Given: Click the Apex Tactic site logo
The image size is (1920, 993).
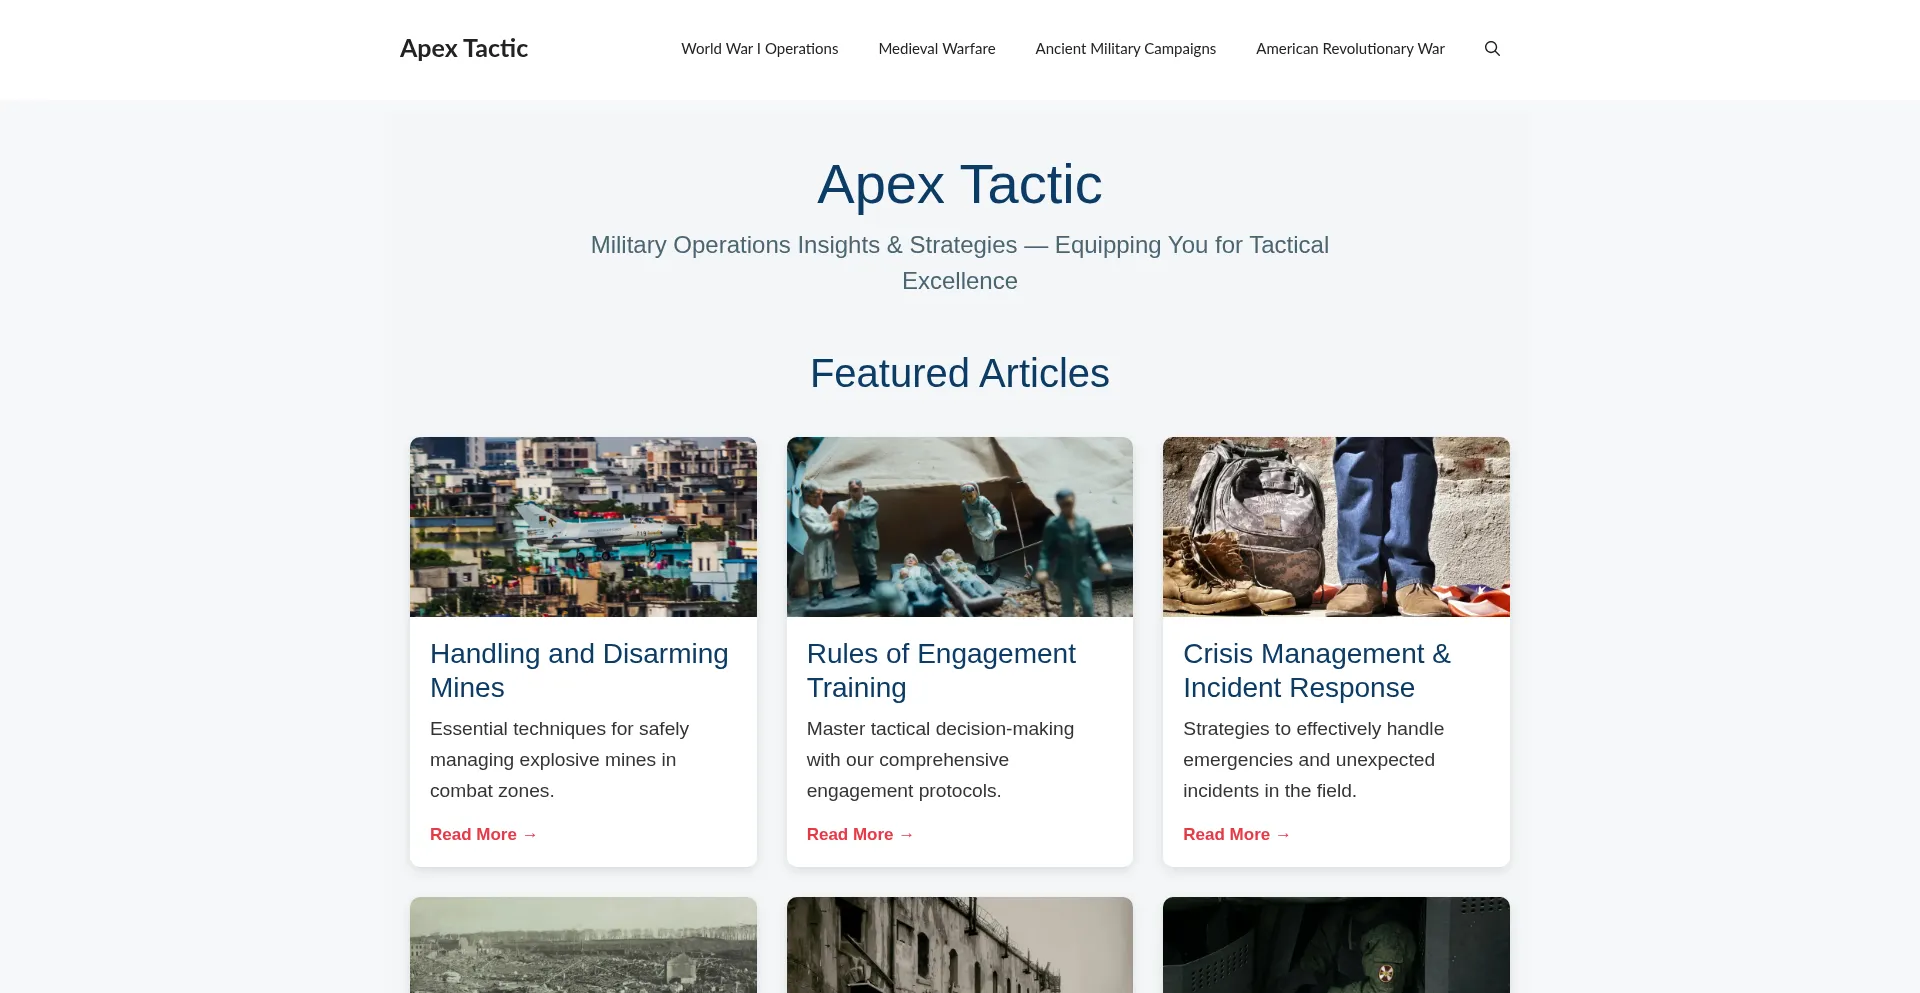Looking at the screenshot, I should coord(463,47).
